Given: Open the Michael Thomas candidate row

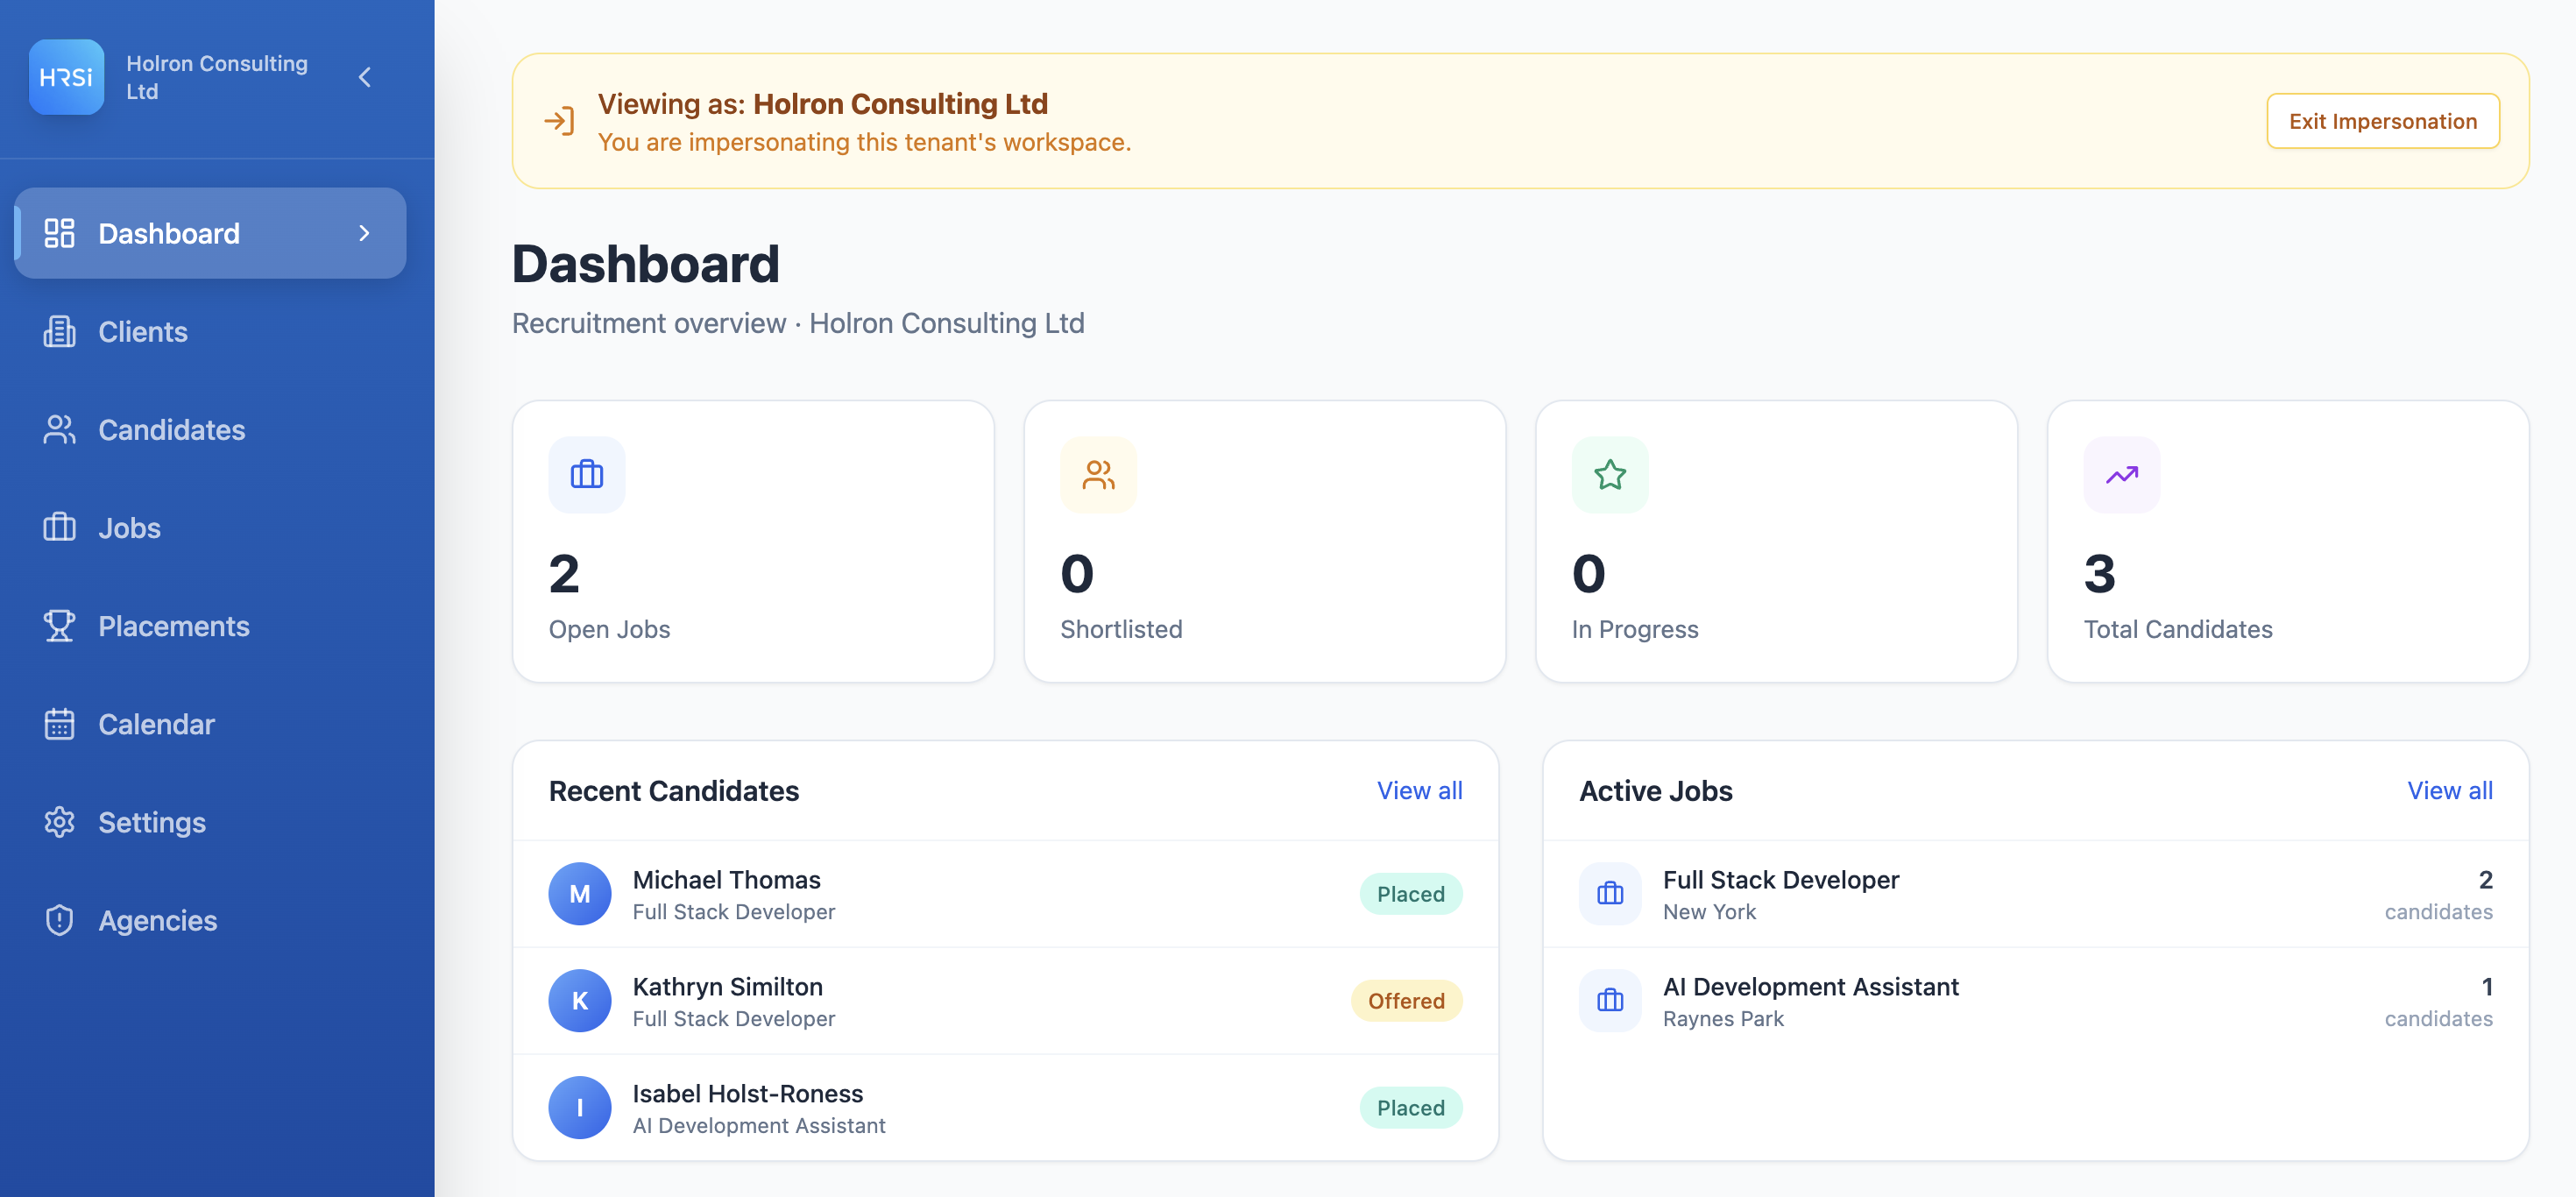Looking at the screenshot, I should [x=1005, y=893].
